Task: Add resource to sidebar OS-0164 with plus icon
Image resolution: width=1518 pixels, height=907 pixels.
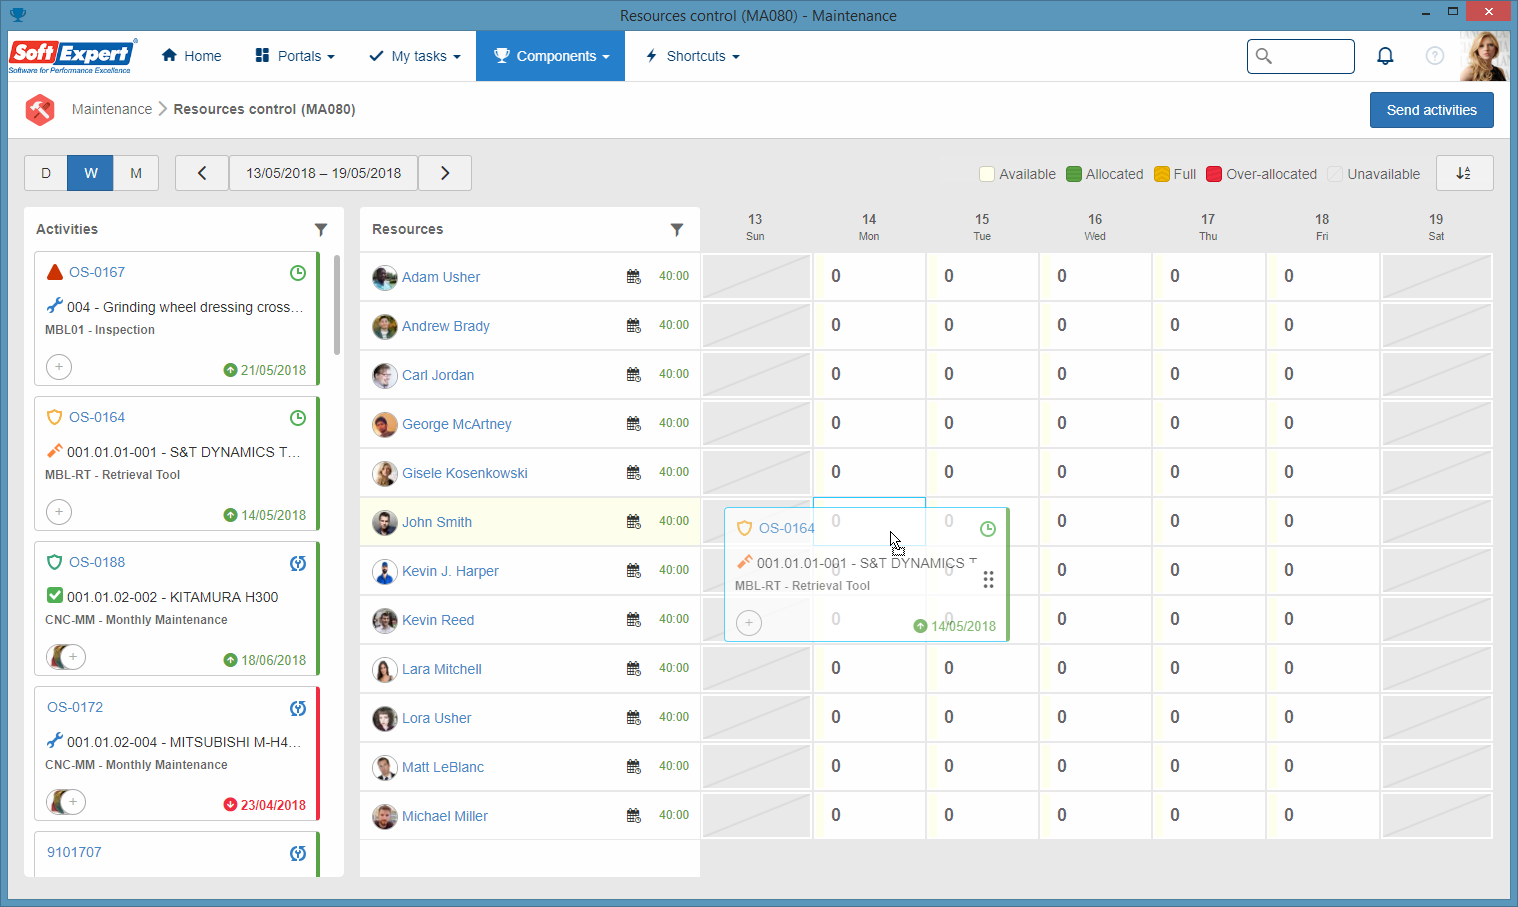Action: (59, 512)
